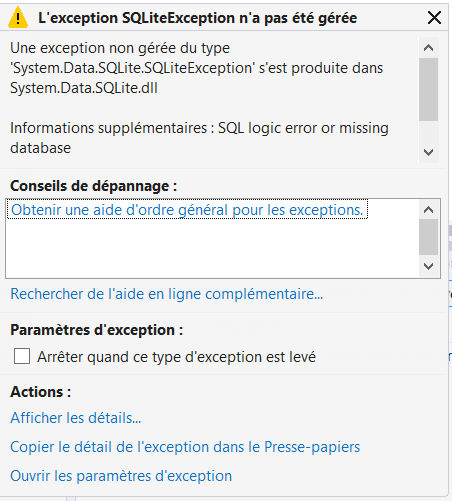
Task: Close the SQLiteException dialog
Action: pyautogui.click(x=434, y=18)
